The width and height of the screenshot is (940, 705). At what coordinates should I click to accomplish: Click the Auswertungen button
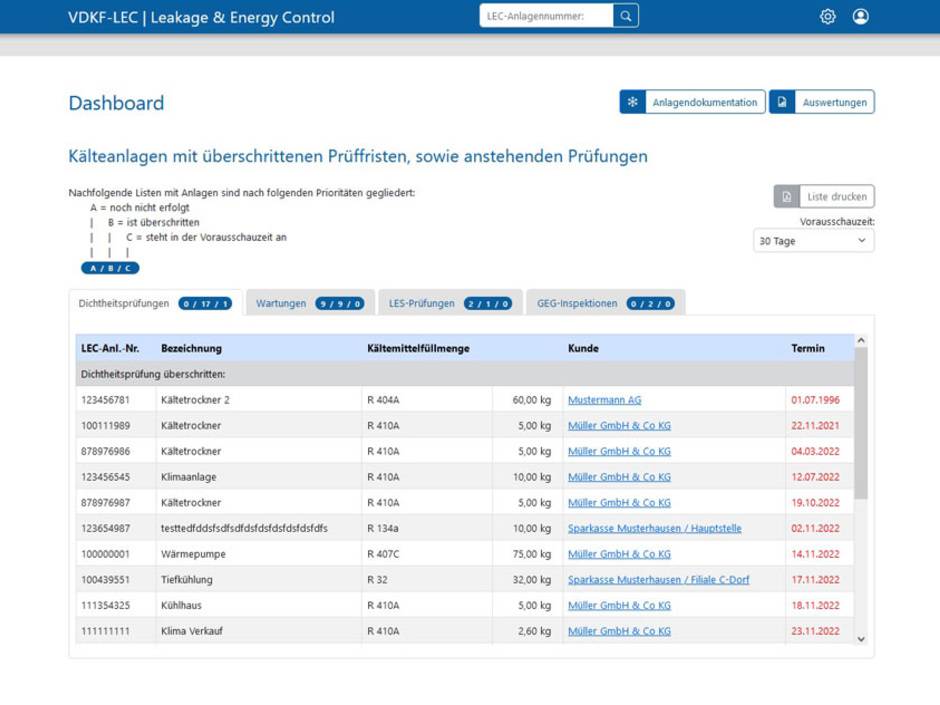tap(834, 102)
